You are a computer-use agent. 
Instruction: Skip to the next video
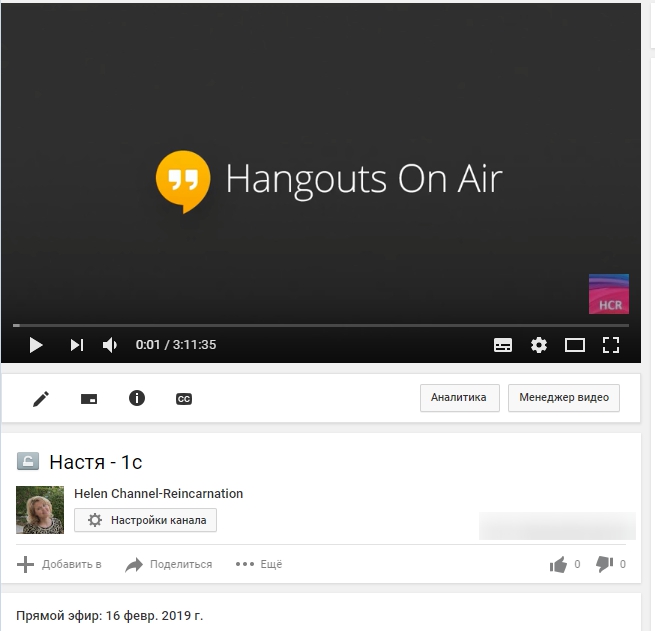coord(76,345)
